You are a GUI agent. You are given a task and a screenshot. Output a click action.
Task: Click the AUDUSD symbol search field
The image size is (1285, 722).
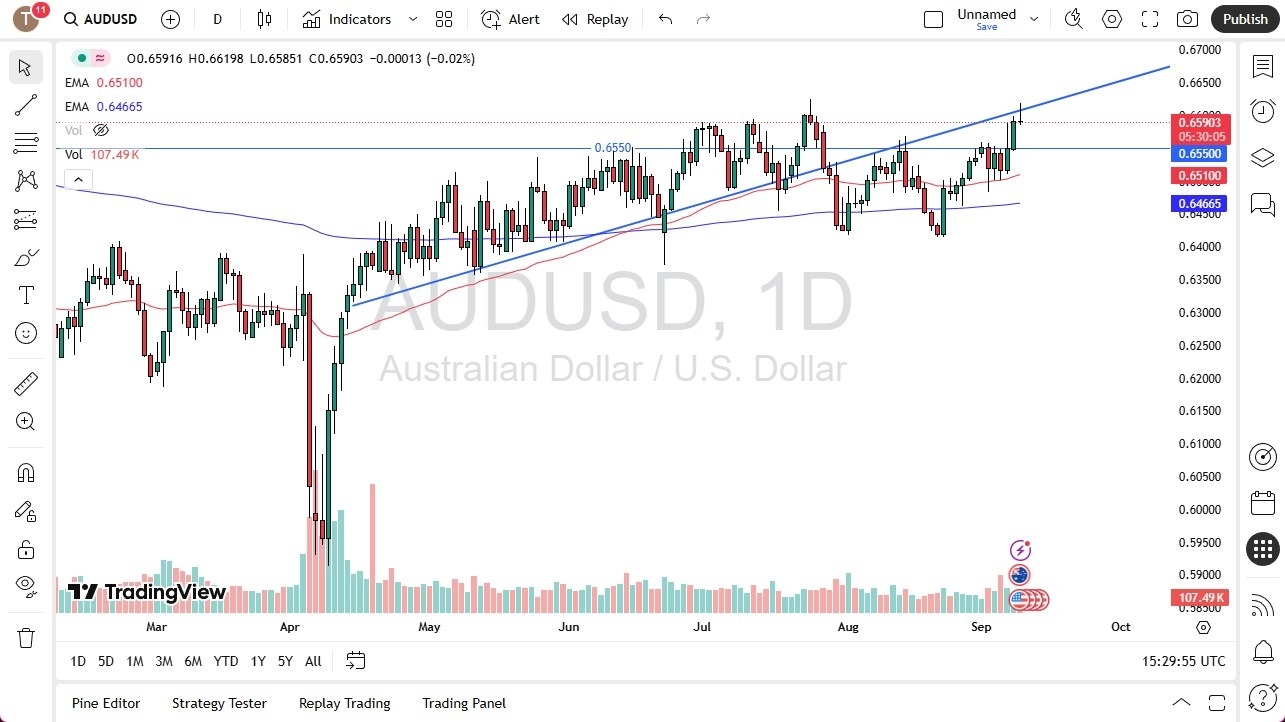tap(100, 18)
